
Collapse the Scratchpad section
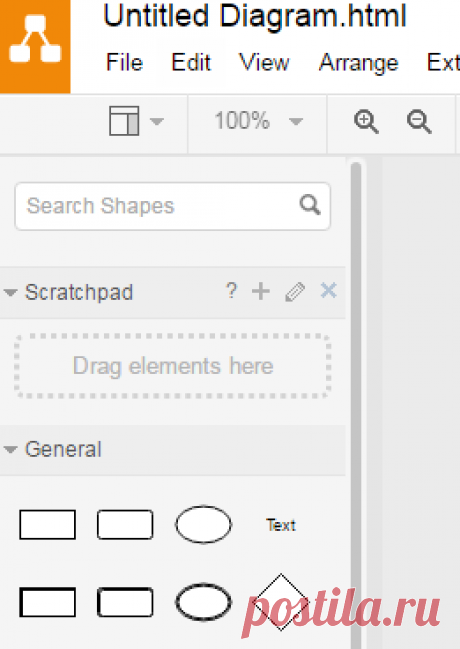coord(10,293)
